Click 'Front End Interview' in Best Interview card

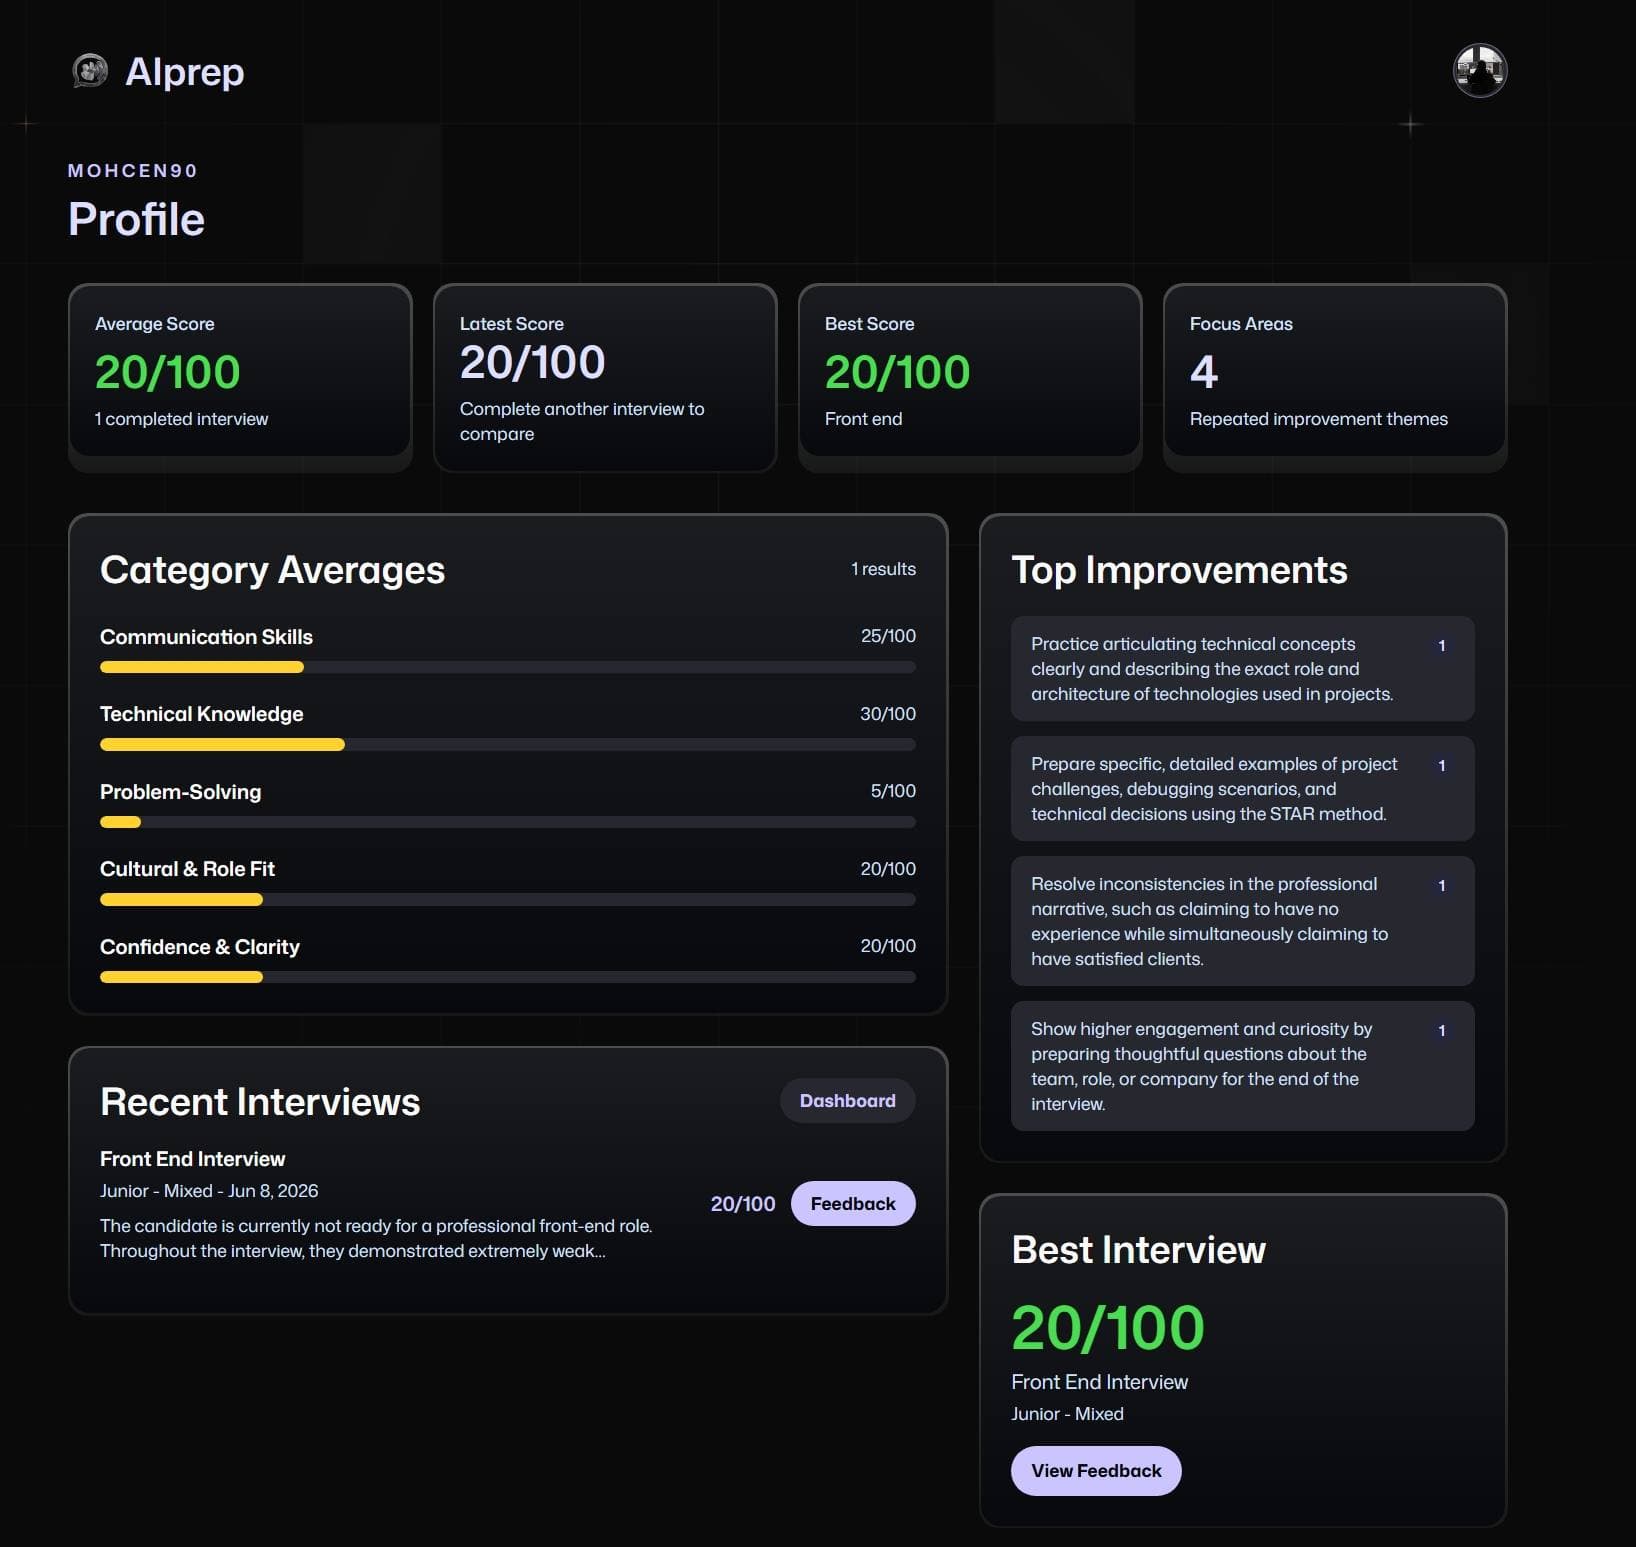(x=1099, y=1381)
